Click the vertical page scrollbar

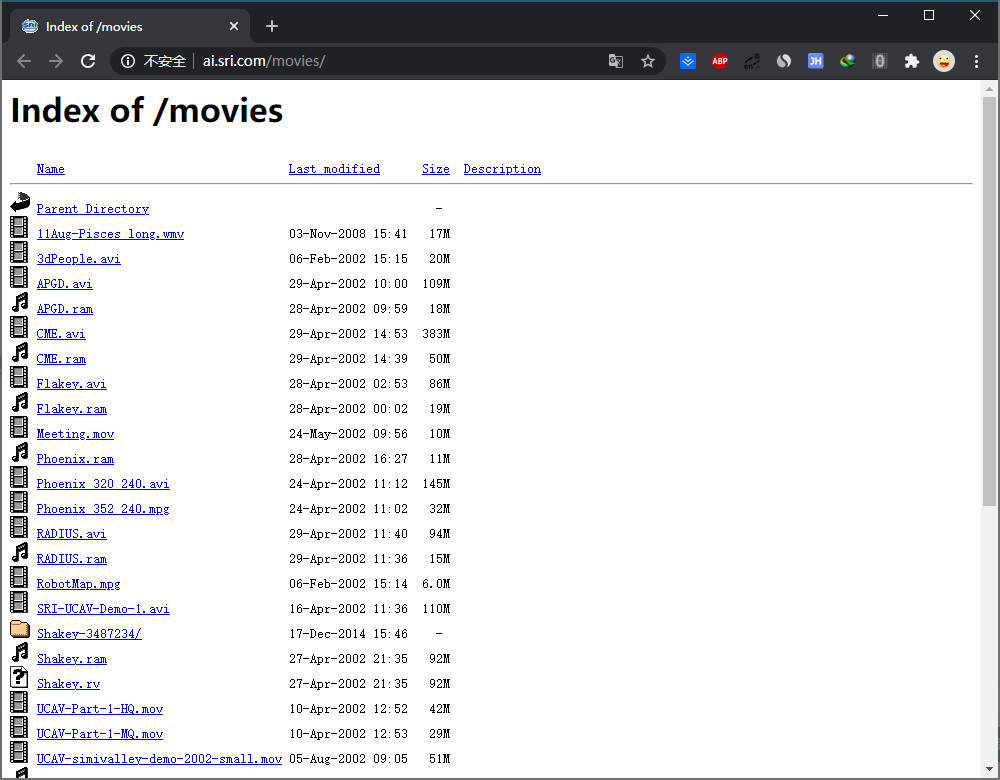tap(989, 300)
